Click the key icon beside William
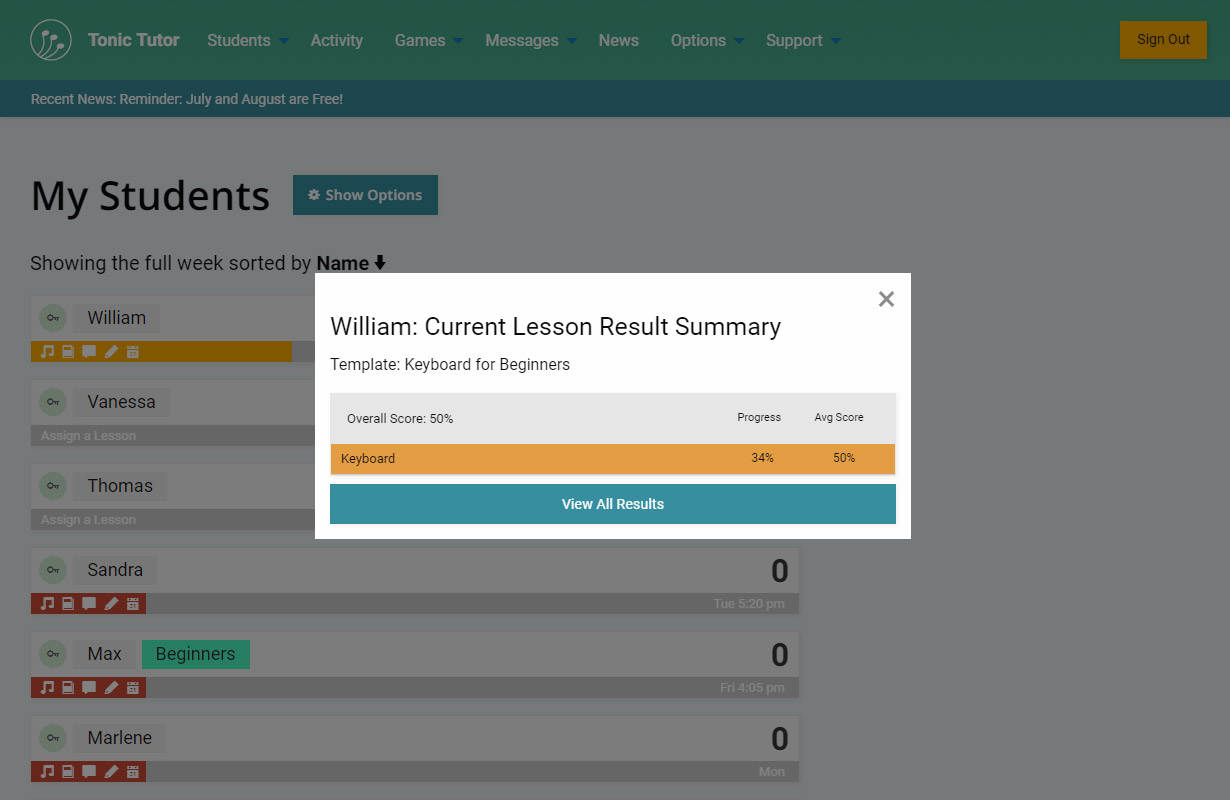This screenshot has height=800, width=1230. pos(52,318)
